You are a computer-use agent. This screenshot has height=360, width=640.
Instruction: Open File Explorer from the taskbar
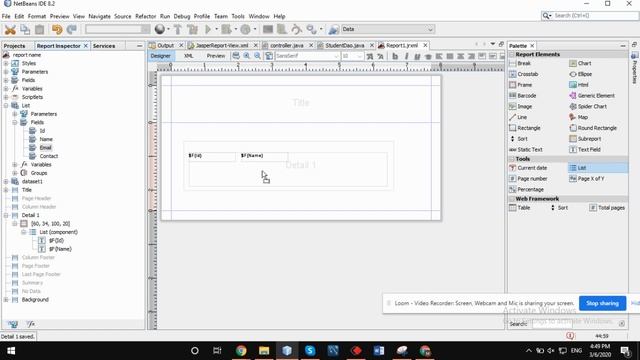tap(264, 351)
